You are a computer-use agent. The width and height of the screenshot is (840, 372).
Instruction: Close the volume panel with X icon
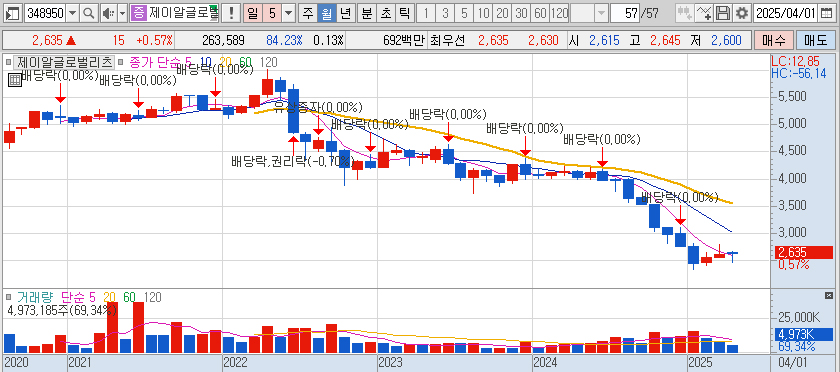829,295
